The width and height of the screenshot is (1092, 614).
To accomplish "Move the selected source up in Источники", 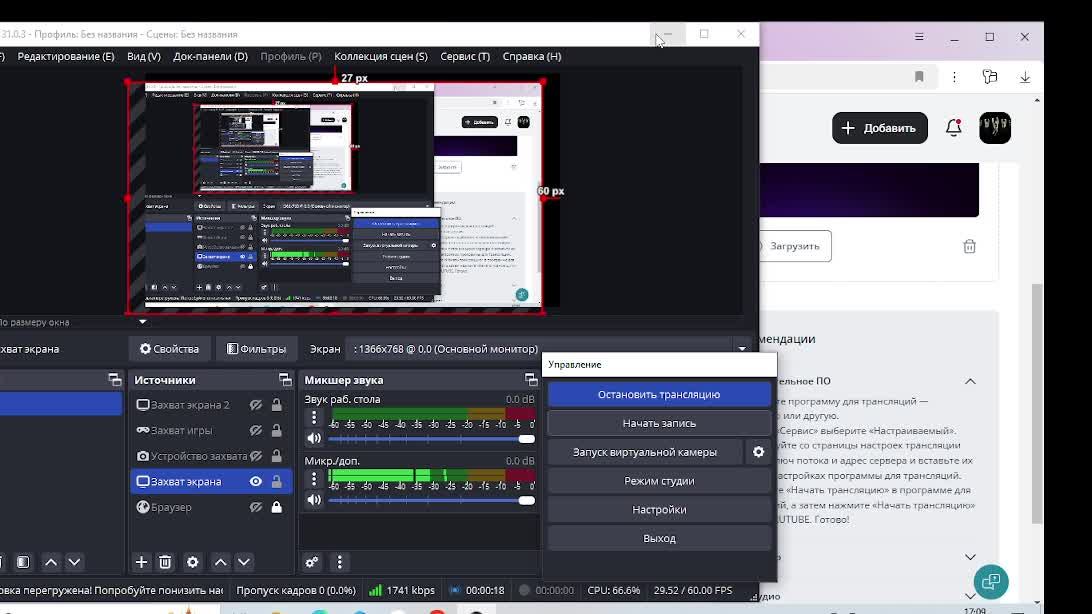I will point(221,562).
